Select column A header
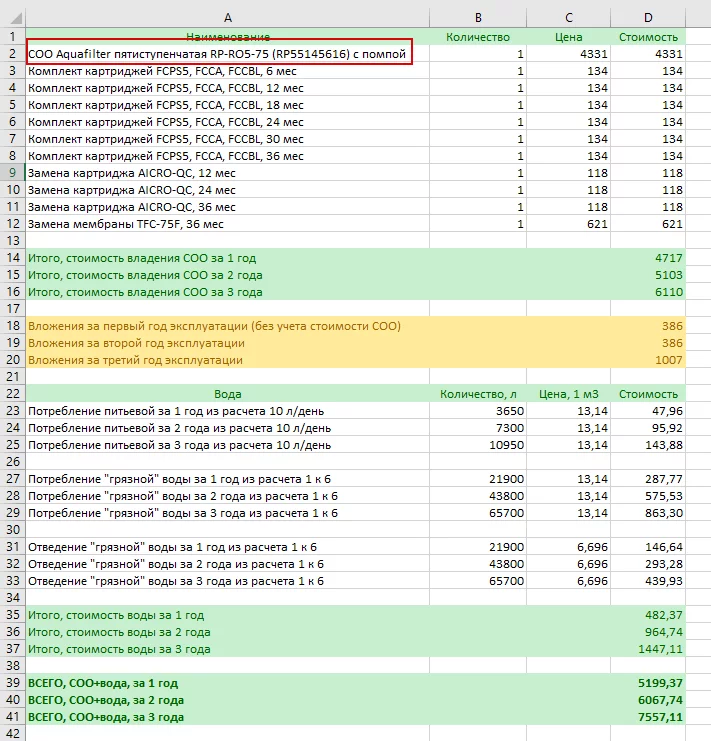 point(227,18)
